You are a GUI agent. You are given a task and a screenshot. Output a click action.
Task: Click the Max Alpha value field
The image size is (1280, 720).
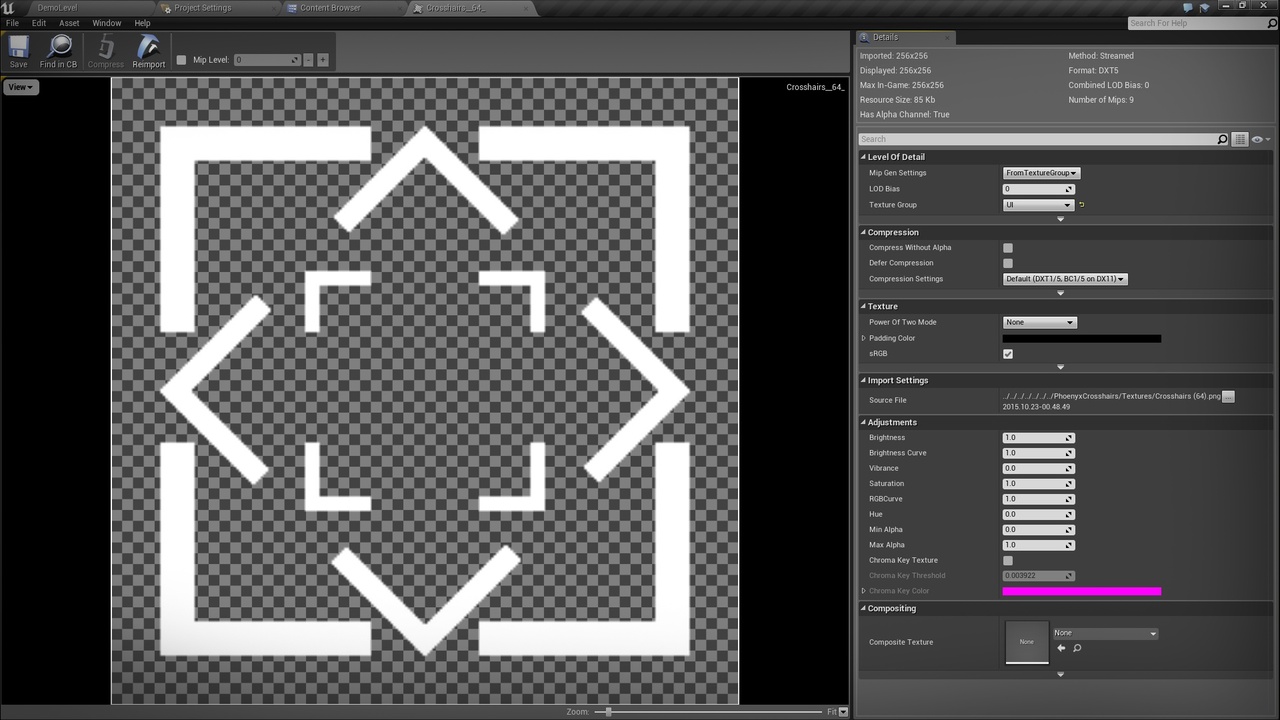point(1039,545)
